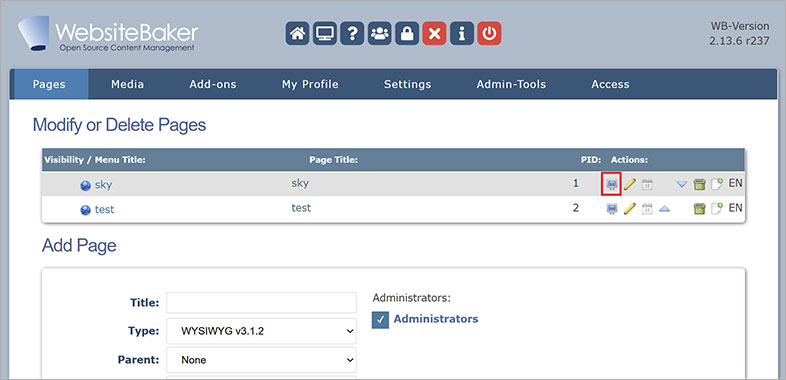Image resolution: width=786 pixels, height=380 pixels.
Task: Click the WB-Version 2.13.6 r237 text
Action: (739, 34)
